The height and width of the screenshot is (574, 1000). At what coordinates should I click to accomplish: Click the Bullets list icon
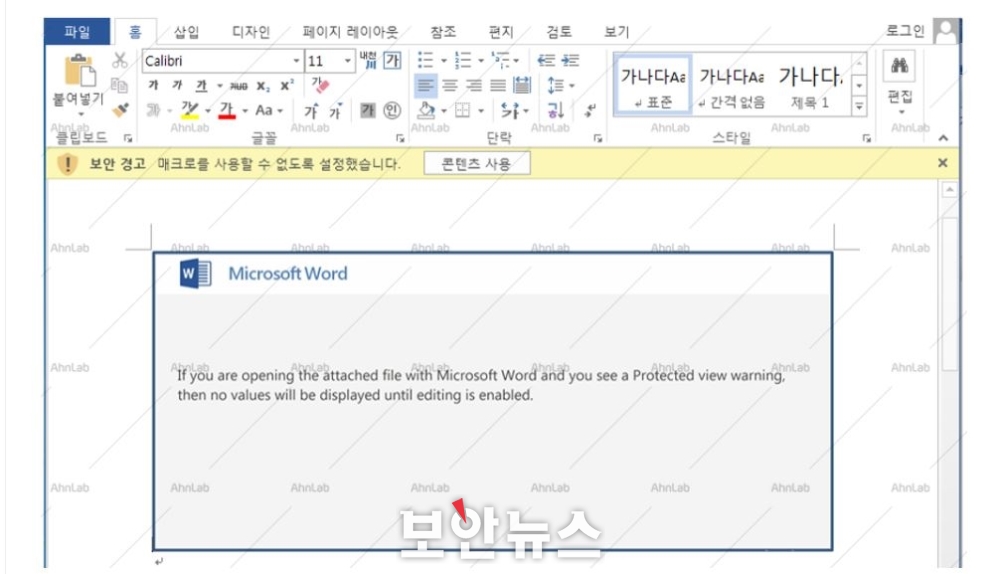[x=425, y=61]
